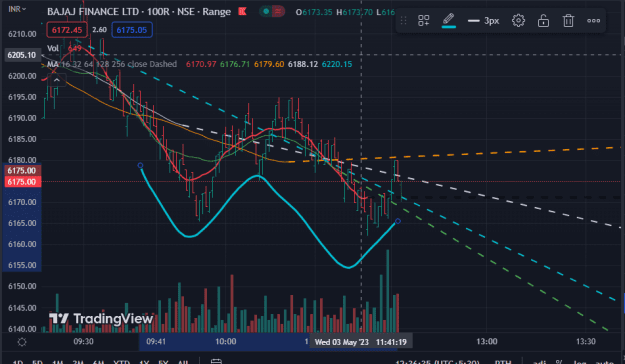This screenshot has height=364, width=625.
Task: Click the red broker K icon beside Range
Action: click(x=242, y=12)
